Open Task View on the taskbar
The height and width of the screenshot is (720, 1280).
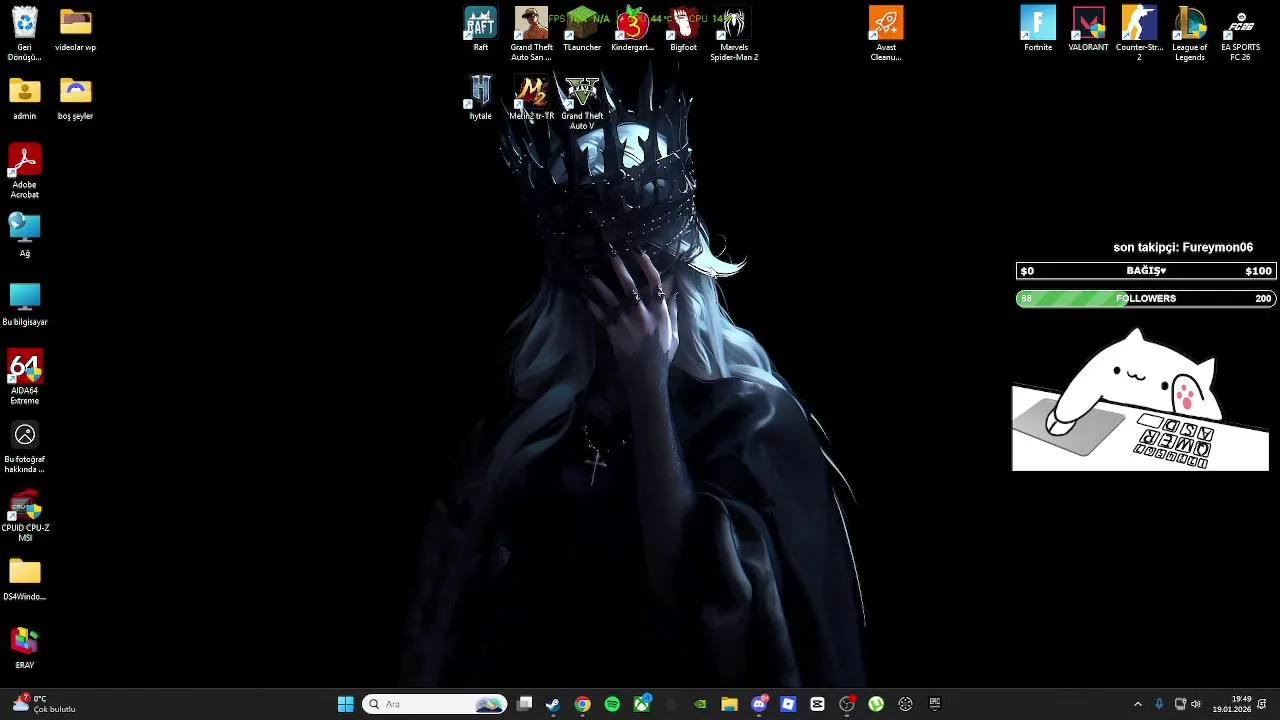[x=524, y=704]
